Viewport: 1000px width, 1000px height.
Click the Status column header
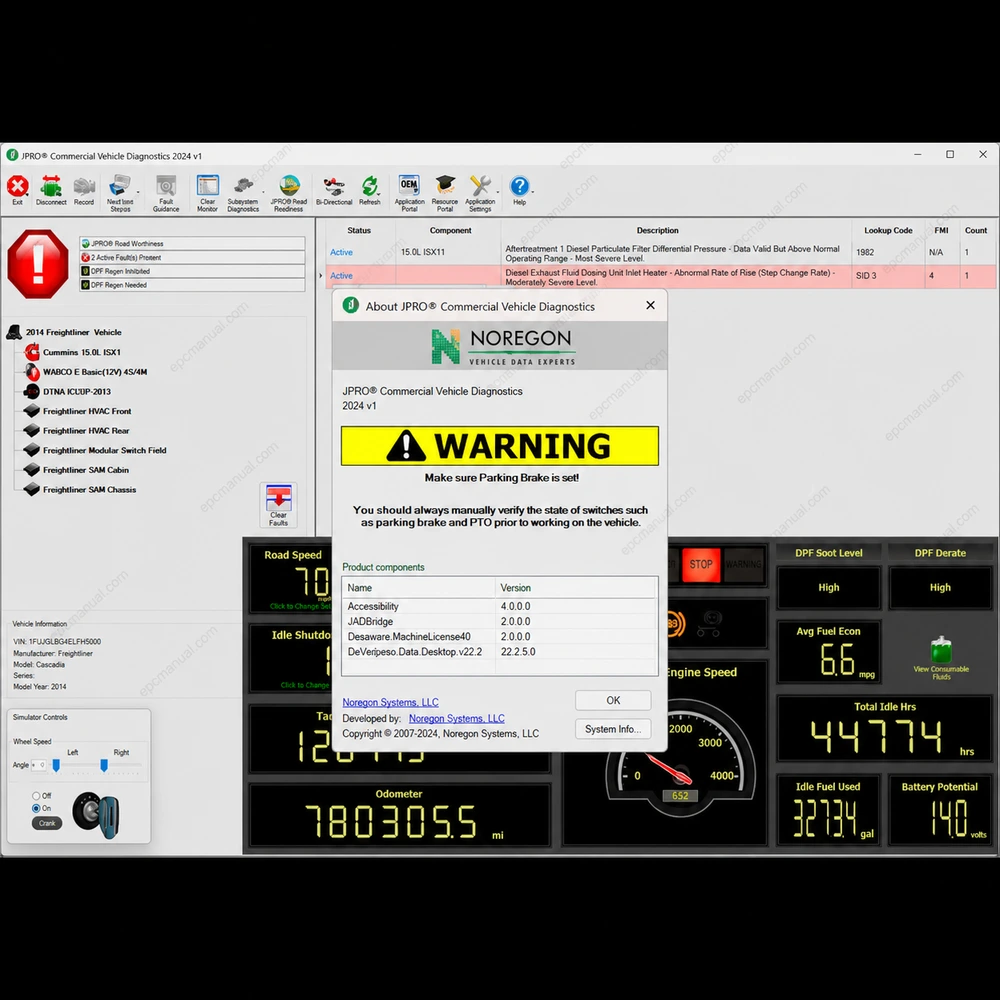click(359, 230)
